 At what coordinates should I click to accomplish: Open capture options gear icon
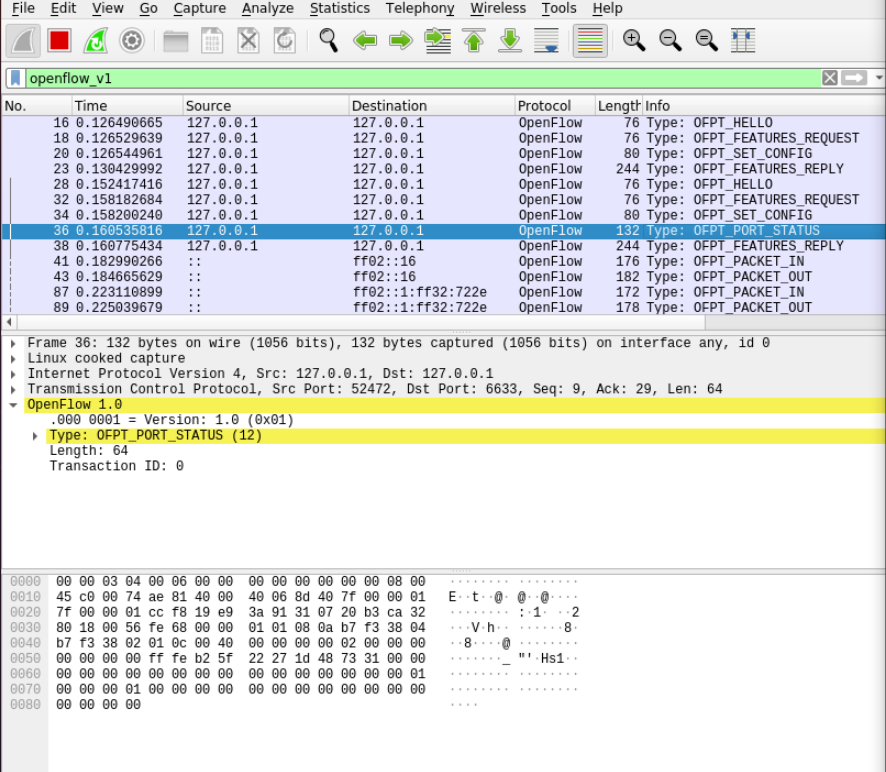coord(132,41)
